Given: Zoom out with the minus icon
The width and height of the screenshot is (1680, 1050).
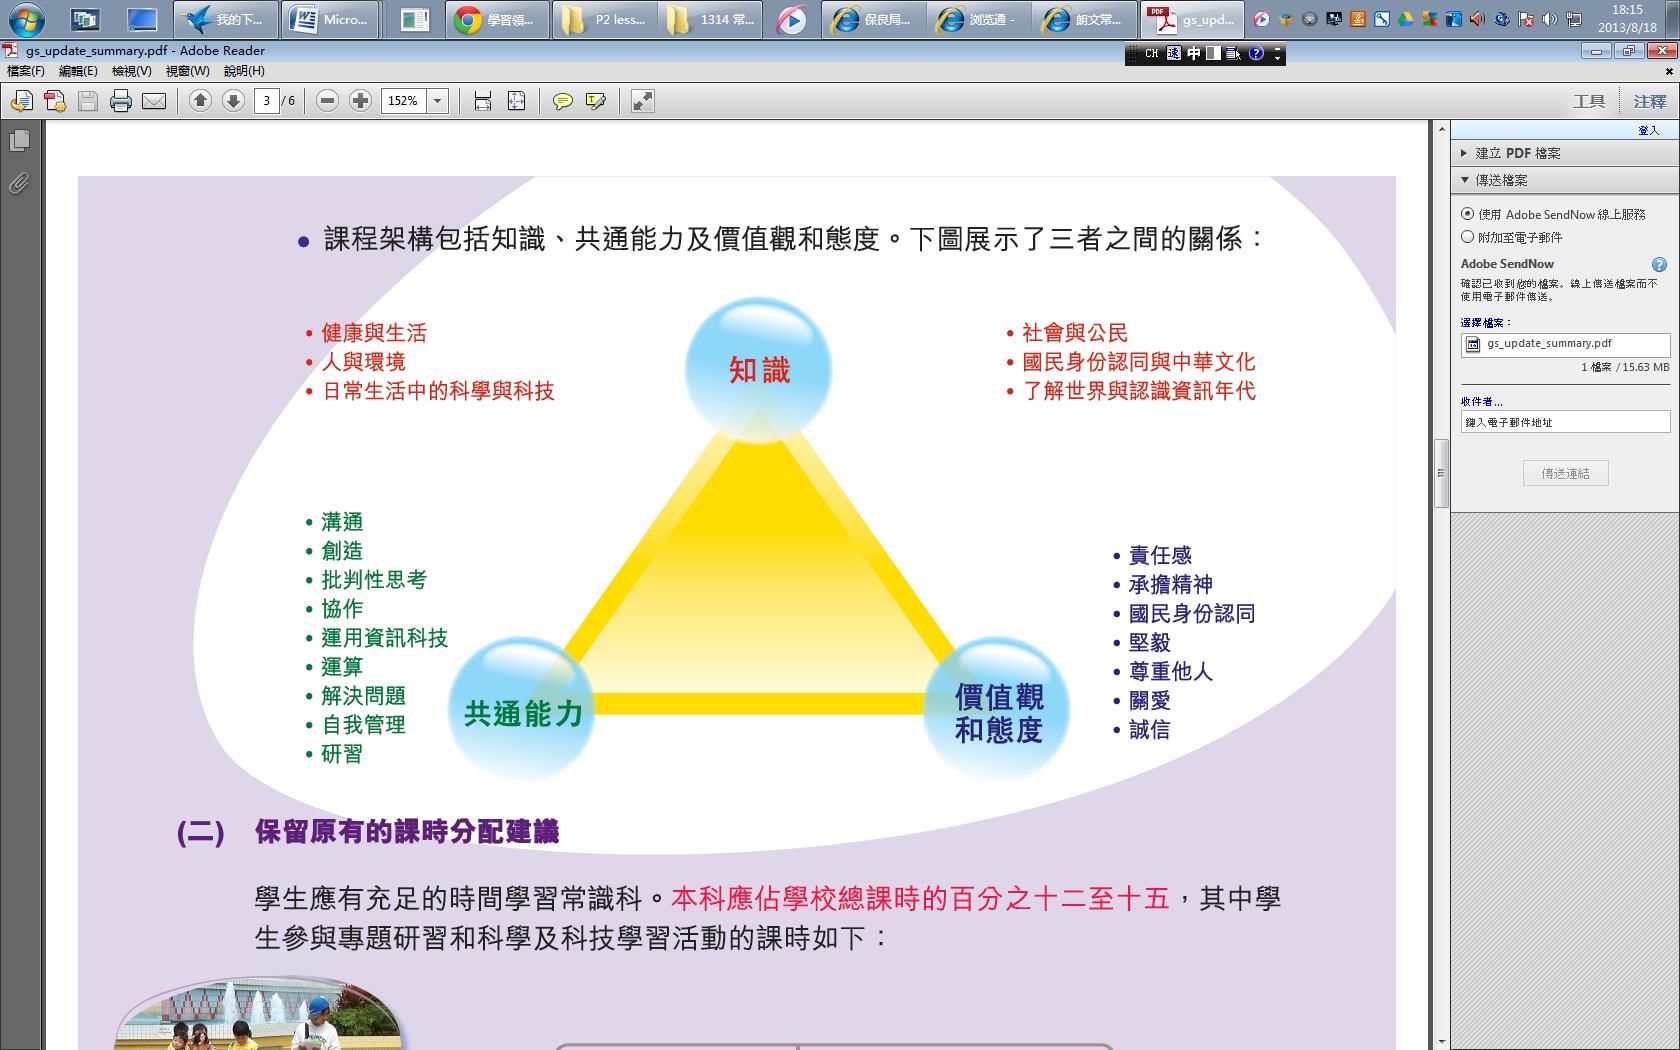Looking at the screenshot, I should 327,100.
